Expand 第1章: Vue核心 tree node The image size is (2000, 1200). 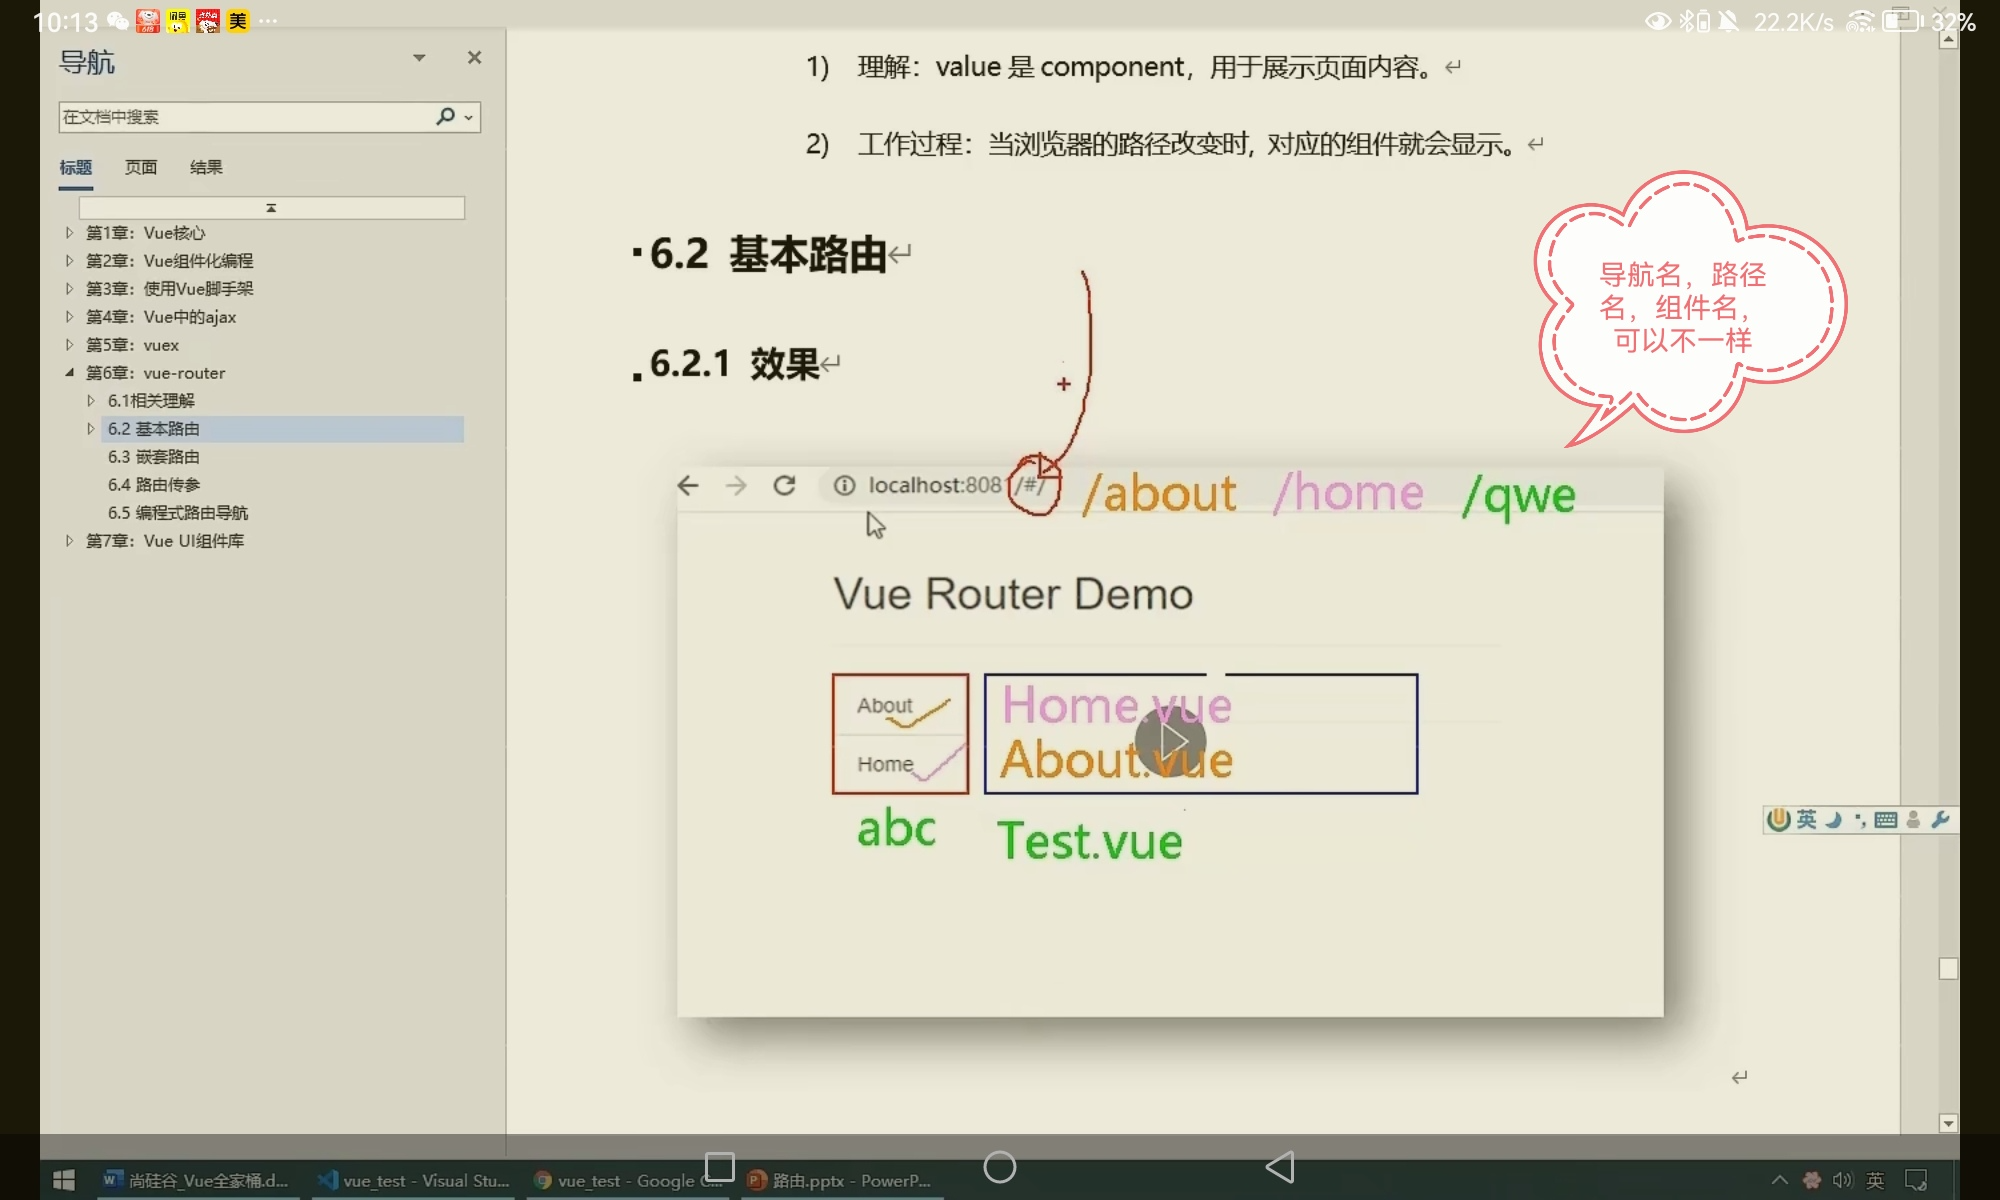pos(69,233)
